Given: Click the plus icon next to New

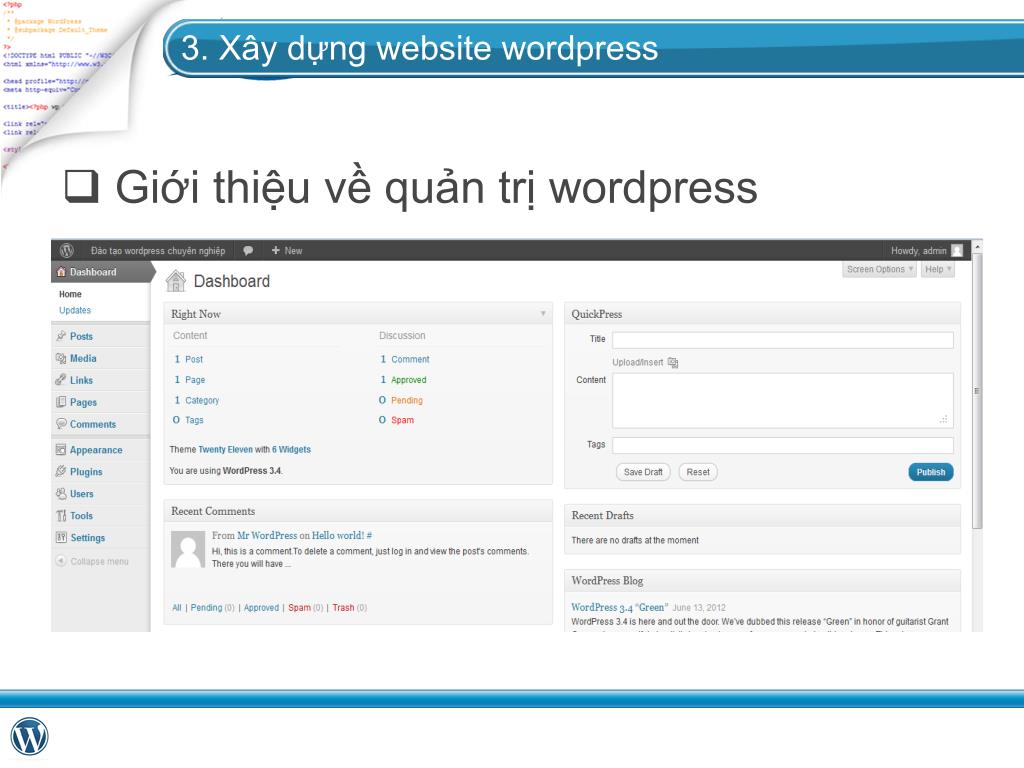Looking at the screenshot, I should pyautogui.click(x=276, y=250).
